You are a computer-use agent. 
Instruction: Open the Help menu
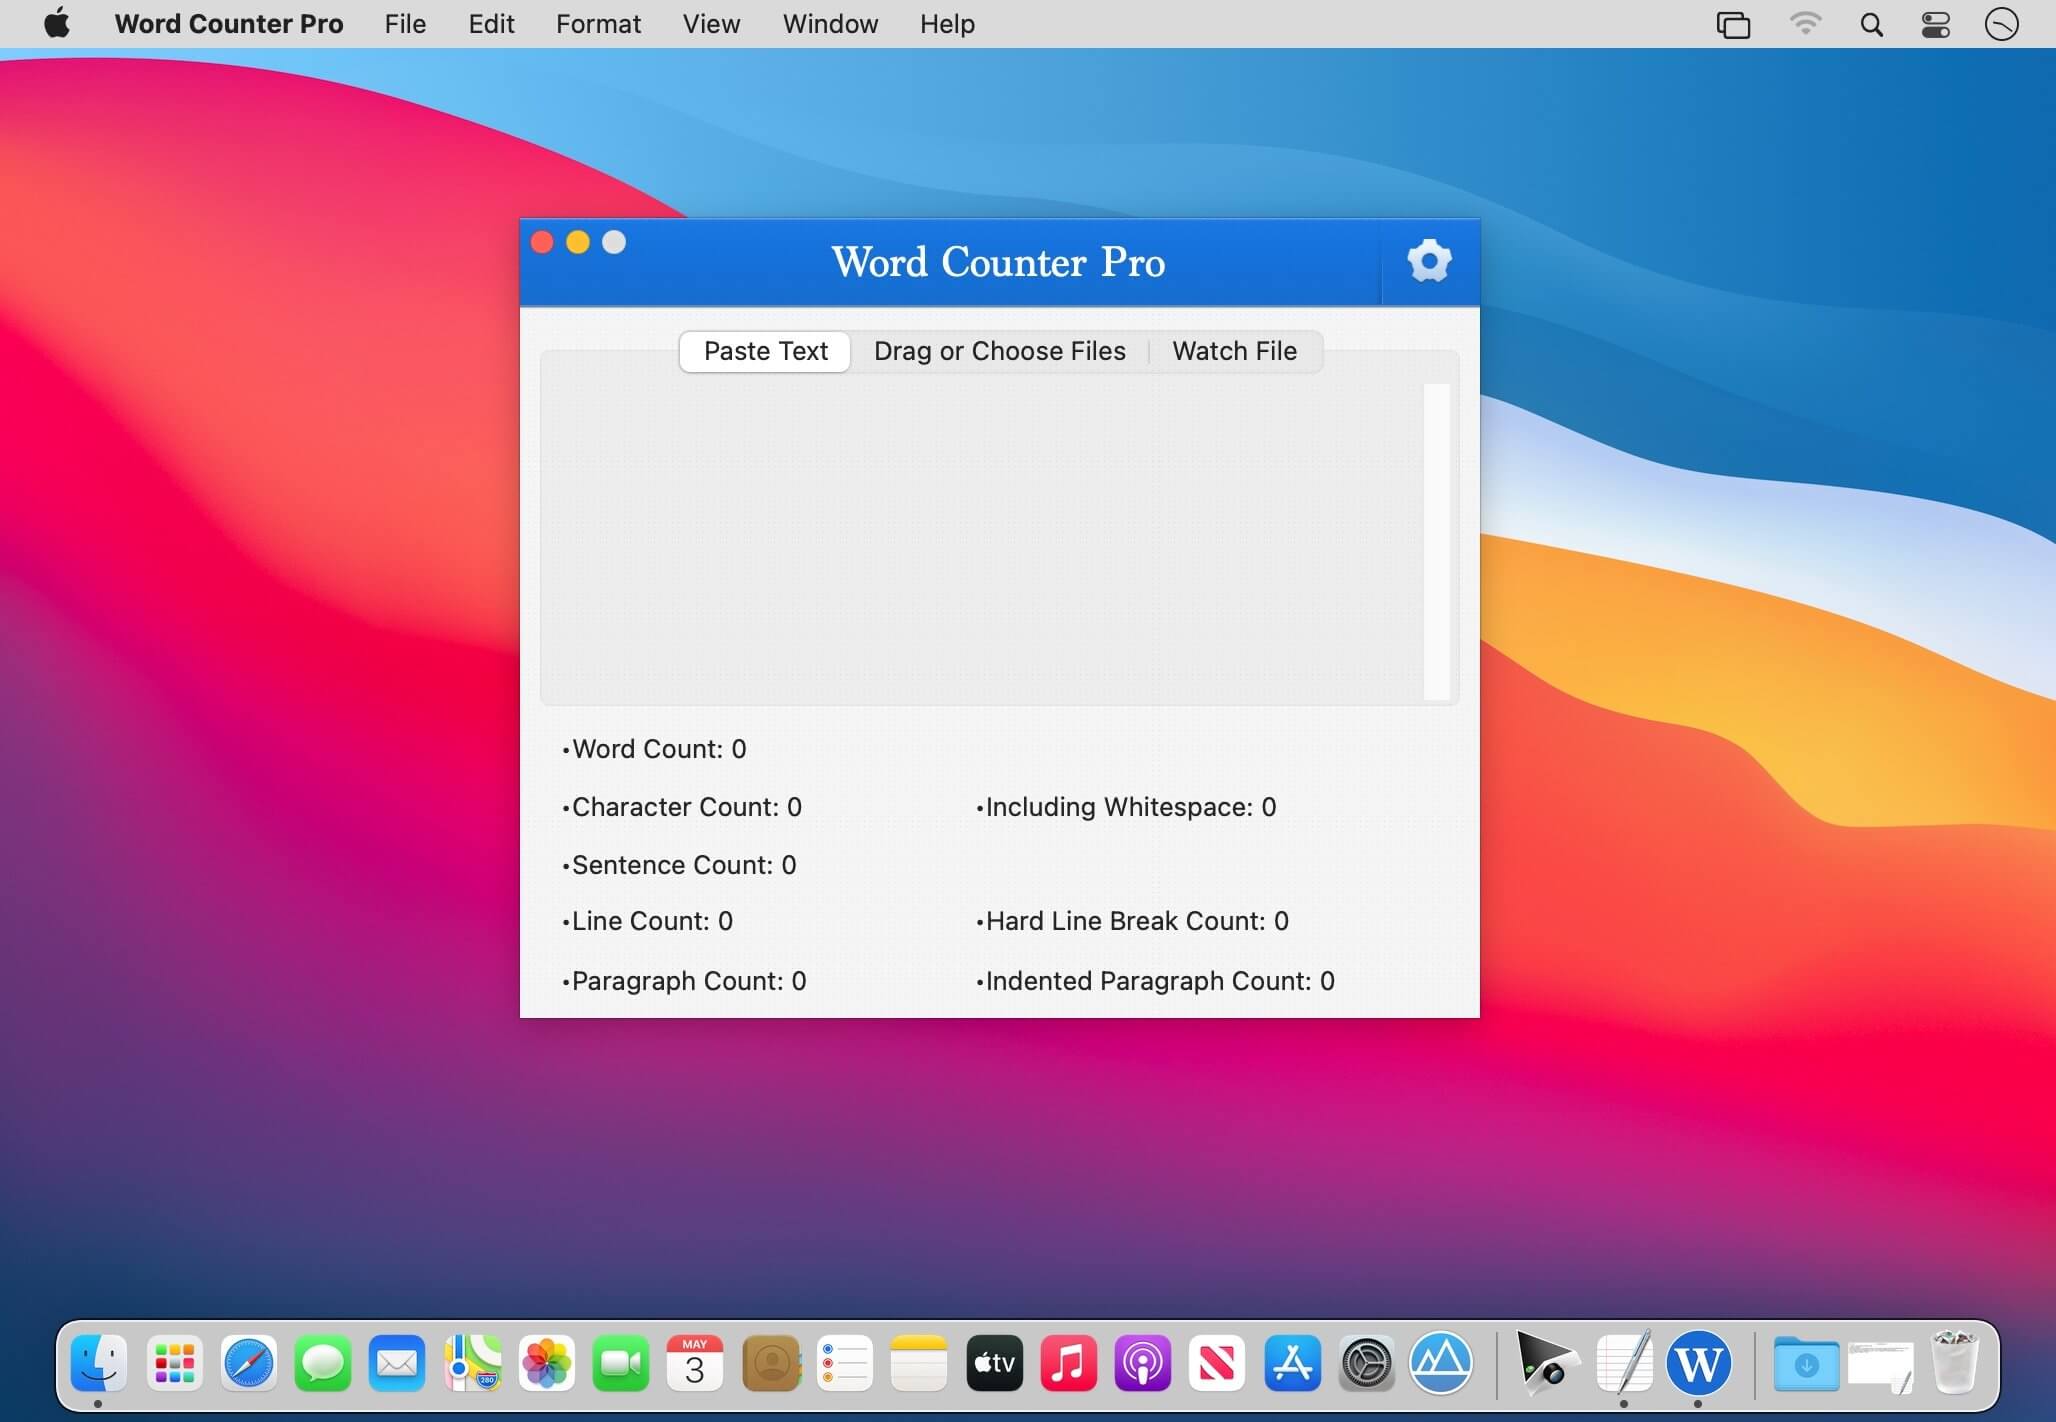[947, 24]
